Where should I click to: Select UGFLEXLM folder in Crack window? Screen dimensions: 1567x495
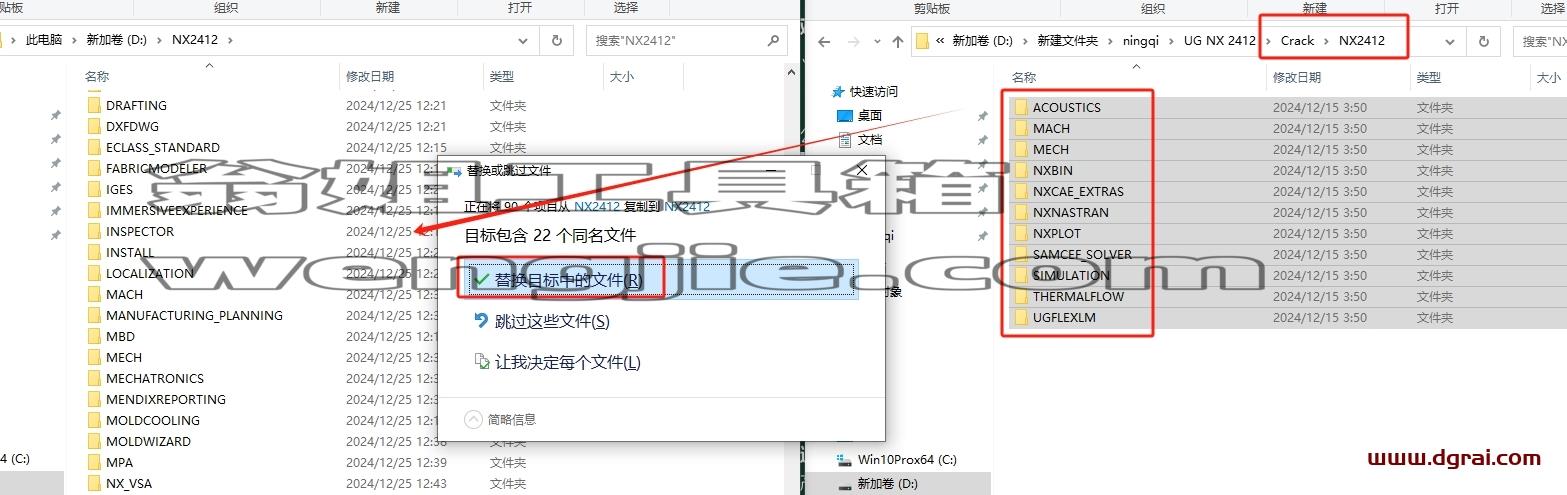[1066, 317]
